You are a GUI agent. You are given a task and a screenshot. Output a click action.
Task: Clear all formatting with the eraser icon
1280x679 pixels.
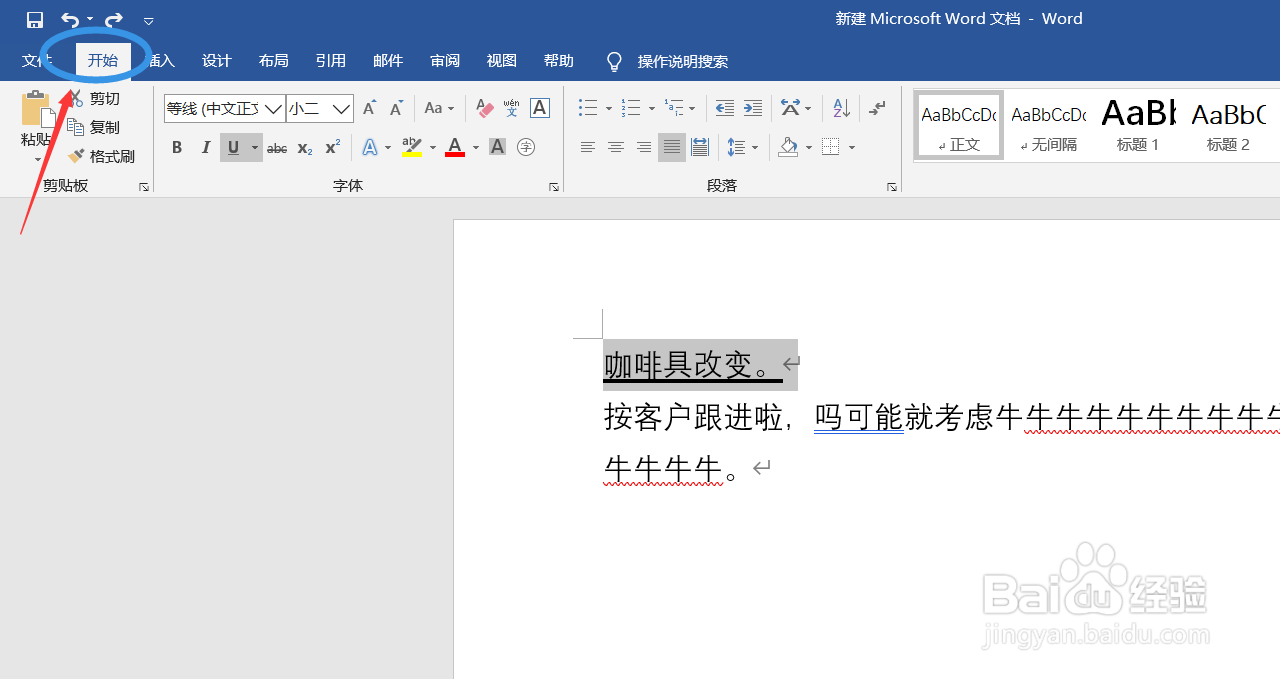pyautogui.click(x=484, y=108)
